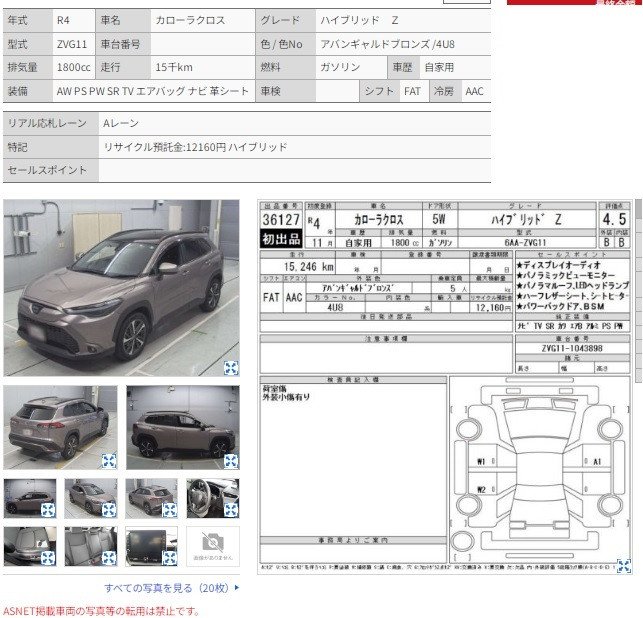Enlarge the main front-view car photo via expand icon

pyautogui.click(x=231, y=368)
